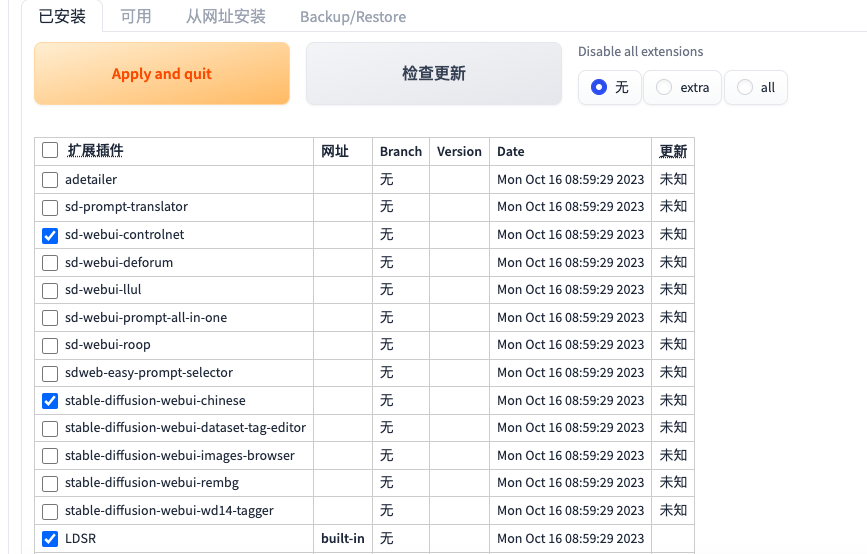
Task: Enable the sd-prompt-translator checkbox
Action: (50, 207)
